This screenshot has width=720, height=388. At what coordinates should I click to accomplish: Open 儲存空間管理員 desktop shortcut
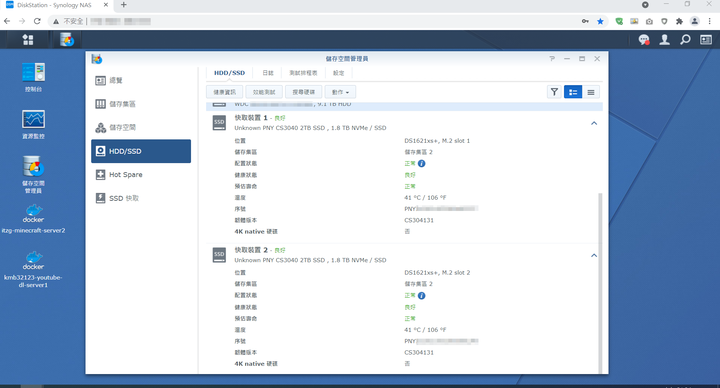(x=34, y=175)
